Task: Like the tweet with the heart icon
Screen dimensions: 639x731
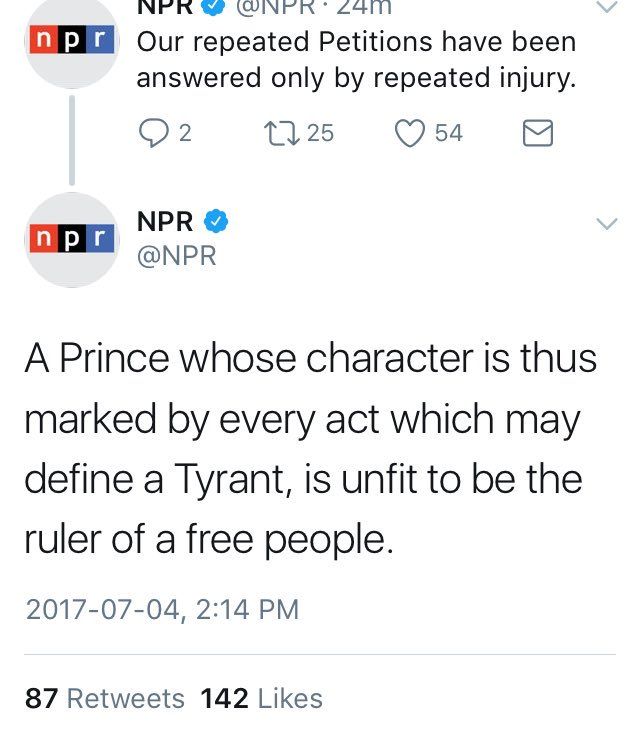Action: (x=411, y=133)
